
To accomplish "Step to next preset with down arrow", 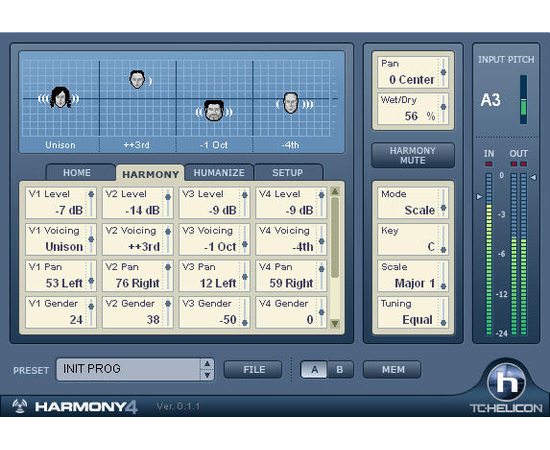I will pyautogui.click(x=207, y=375).
